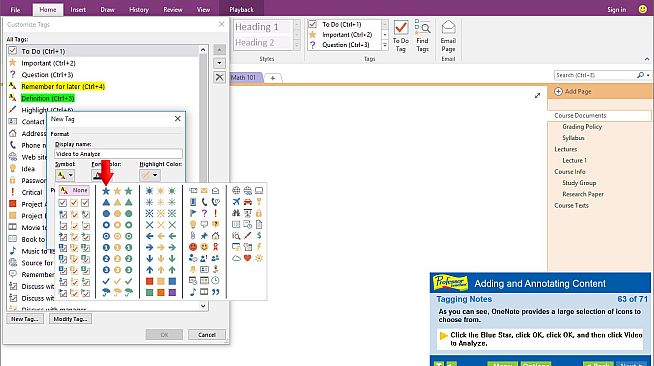Choose the red square symbol
The height and width of the screenshot is (366, 654).
click(x=149, y=281)
